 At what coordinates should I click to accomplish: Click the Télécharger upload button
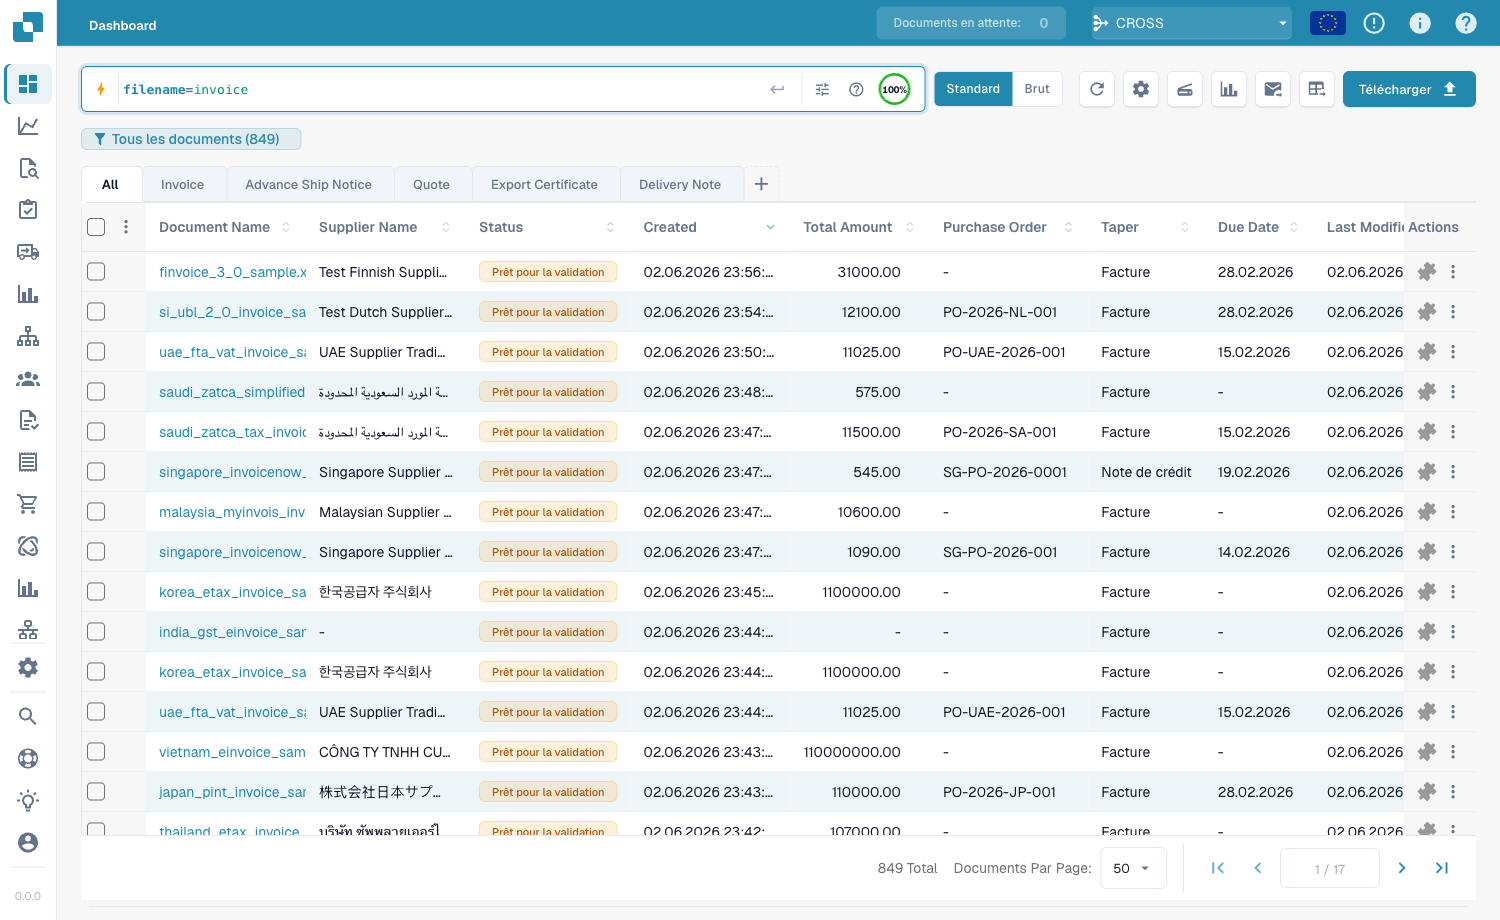click(x=1409, y=89)
